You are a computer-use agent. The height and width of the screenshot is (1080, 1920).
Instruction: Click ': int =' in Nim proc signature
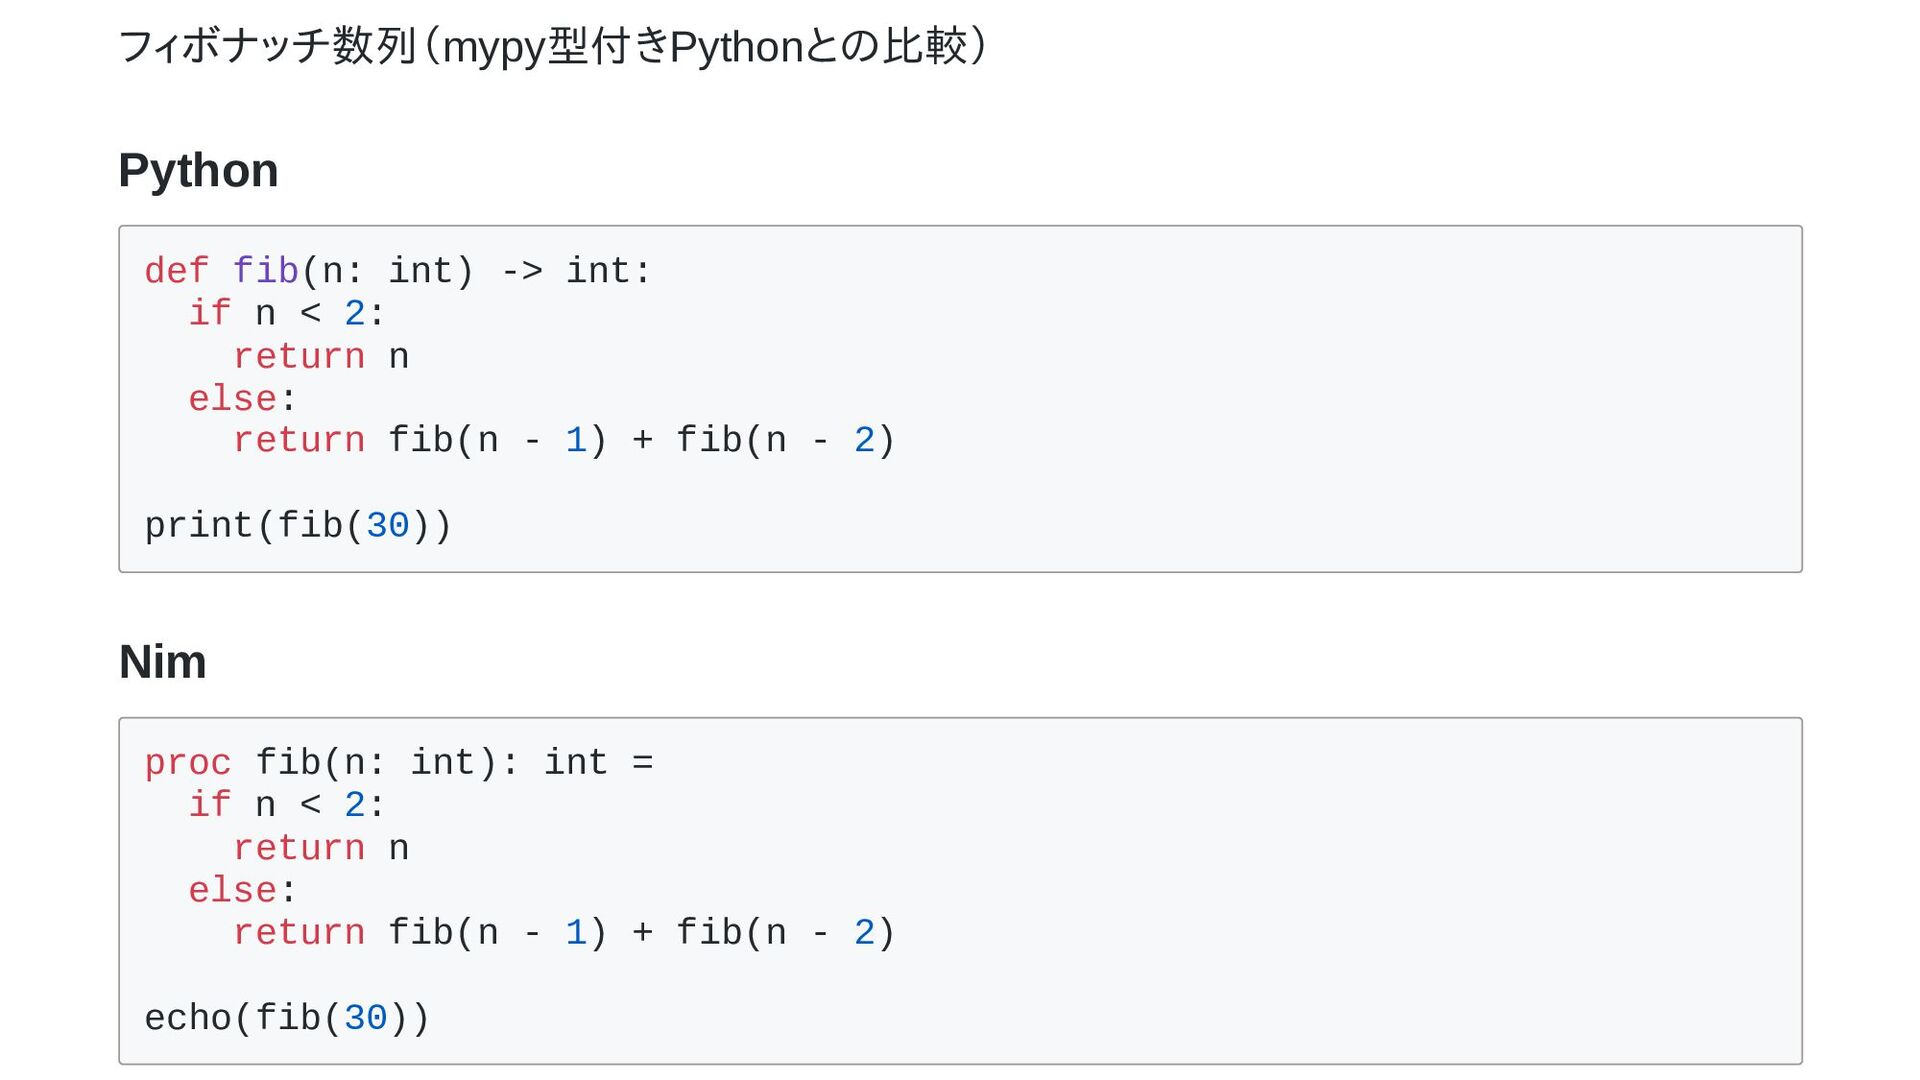pos(576,763)
